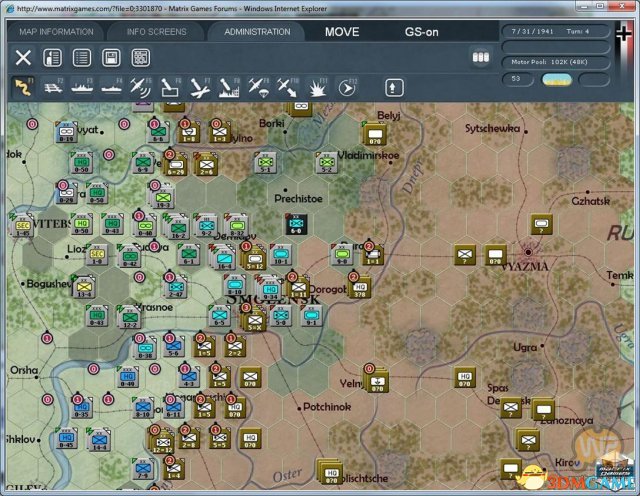Activate the F7 bomb airfield mode icon
Screen dimensions: 640x496
tap(200, 88)
